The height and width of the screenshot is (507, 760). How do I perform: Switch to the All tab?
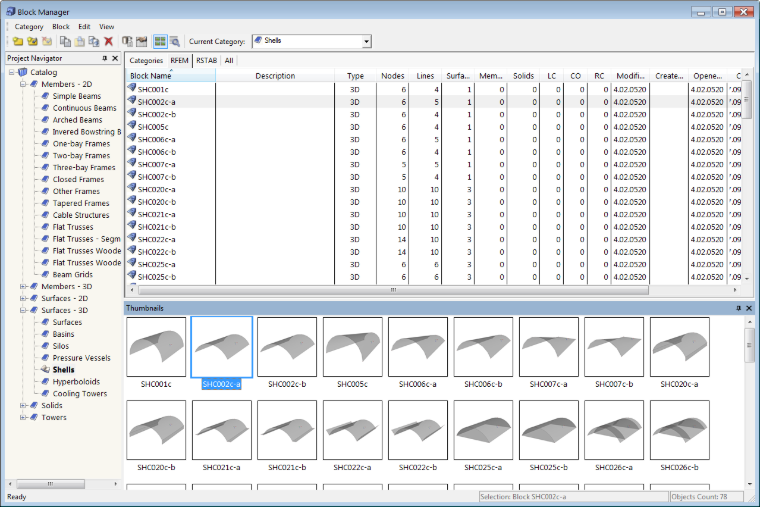pyautogui.click(x=229, y=61)
